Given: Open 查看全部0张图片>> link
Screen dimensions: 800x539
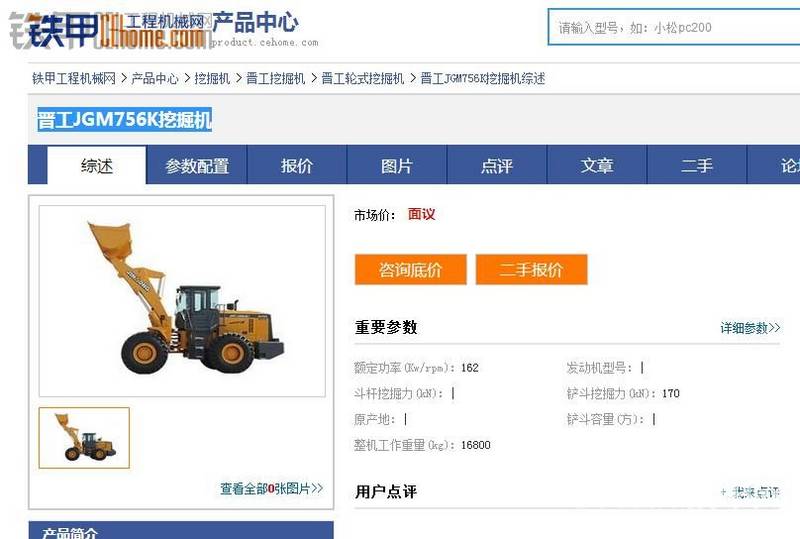Looking at the screenshot, I should point(271,488).
